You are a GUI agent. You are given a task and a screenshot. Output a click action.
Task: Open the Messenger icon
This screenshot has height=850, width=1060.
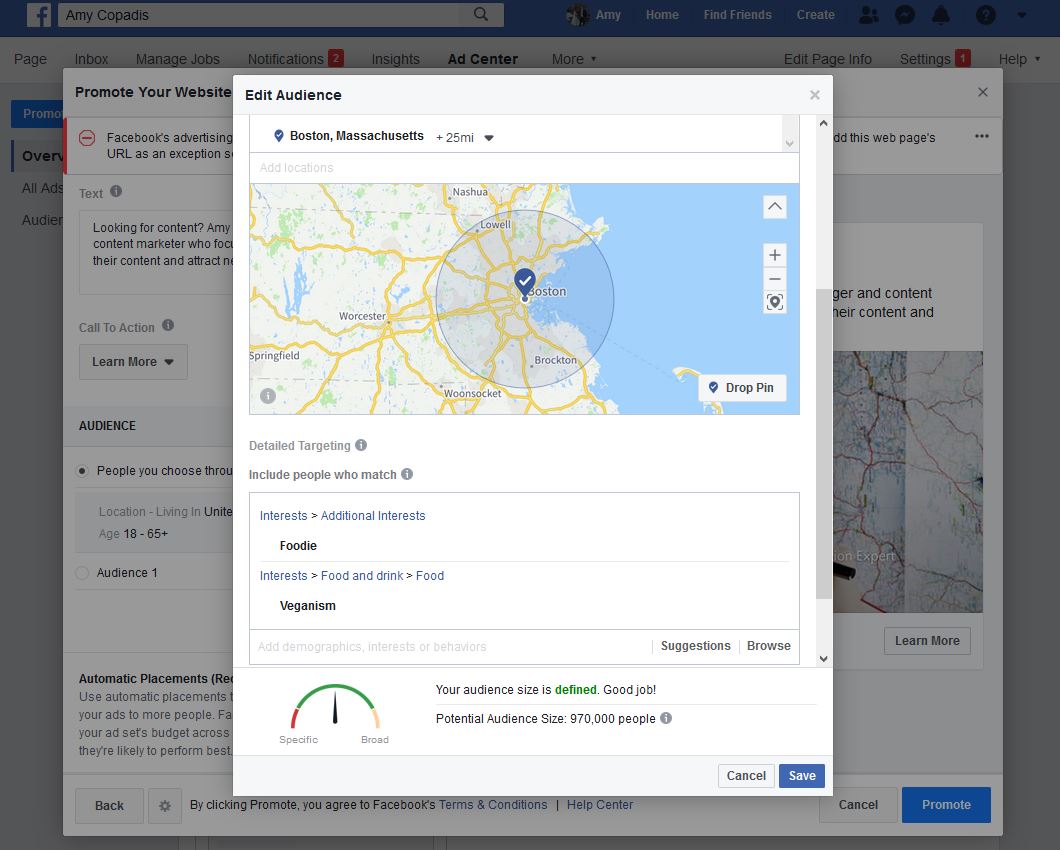click(905, 15)
